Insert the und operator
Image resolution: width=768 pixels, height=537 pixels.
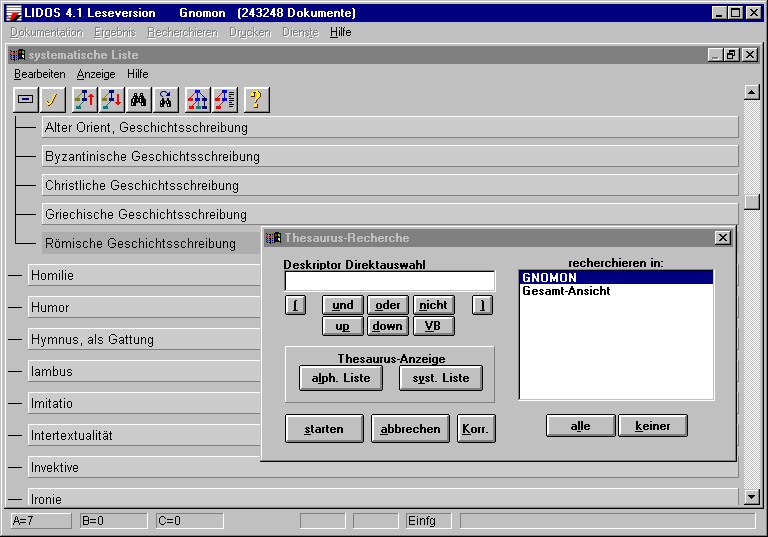(343, 305)
